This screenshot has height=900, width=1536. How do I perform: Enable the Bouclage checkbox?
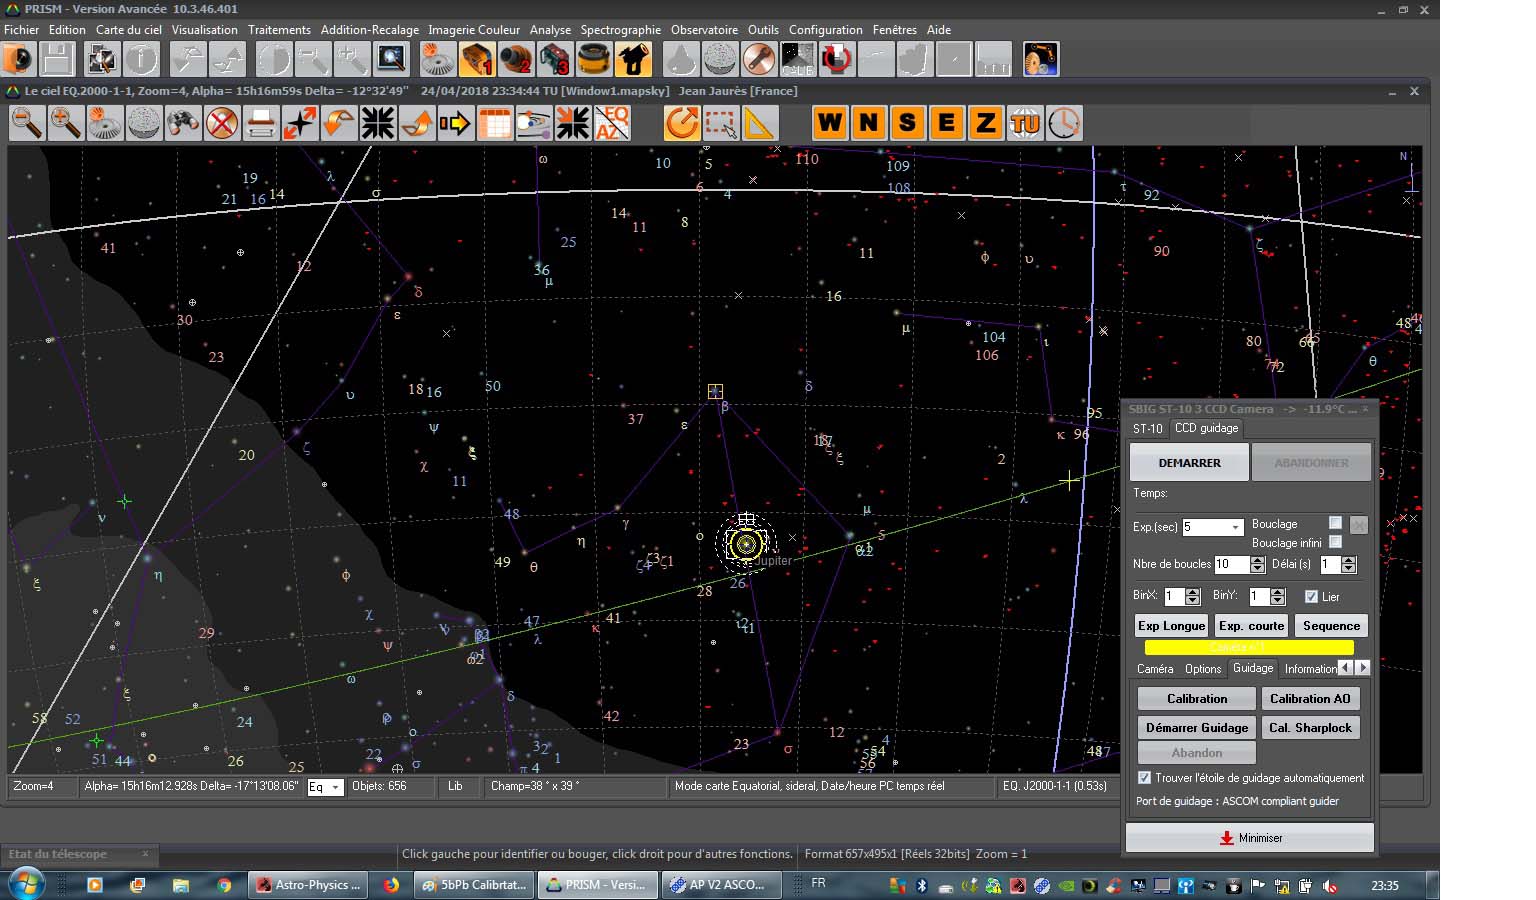1335,523
